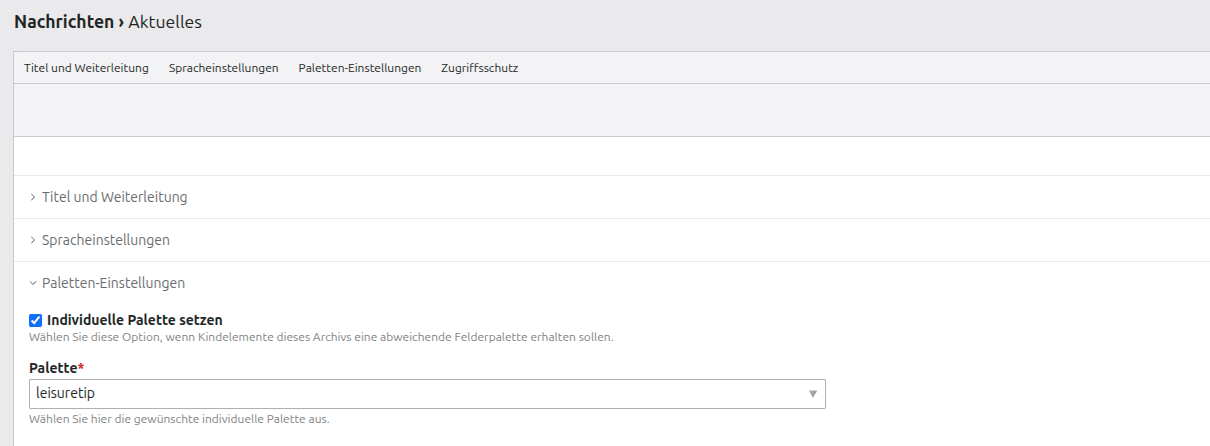This screenshot has height=446, width=1210.
Task: Click the chevron icon beside Spracheinstellungen section
Action: [33, 240]
